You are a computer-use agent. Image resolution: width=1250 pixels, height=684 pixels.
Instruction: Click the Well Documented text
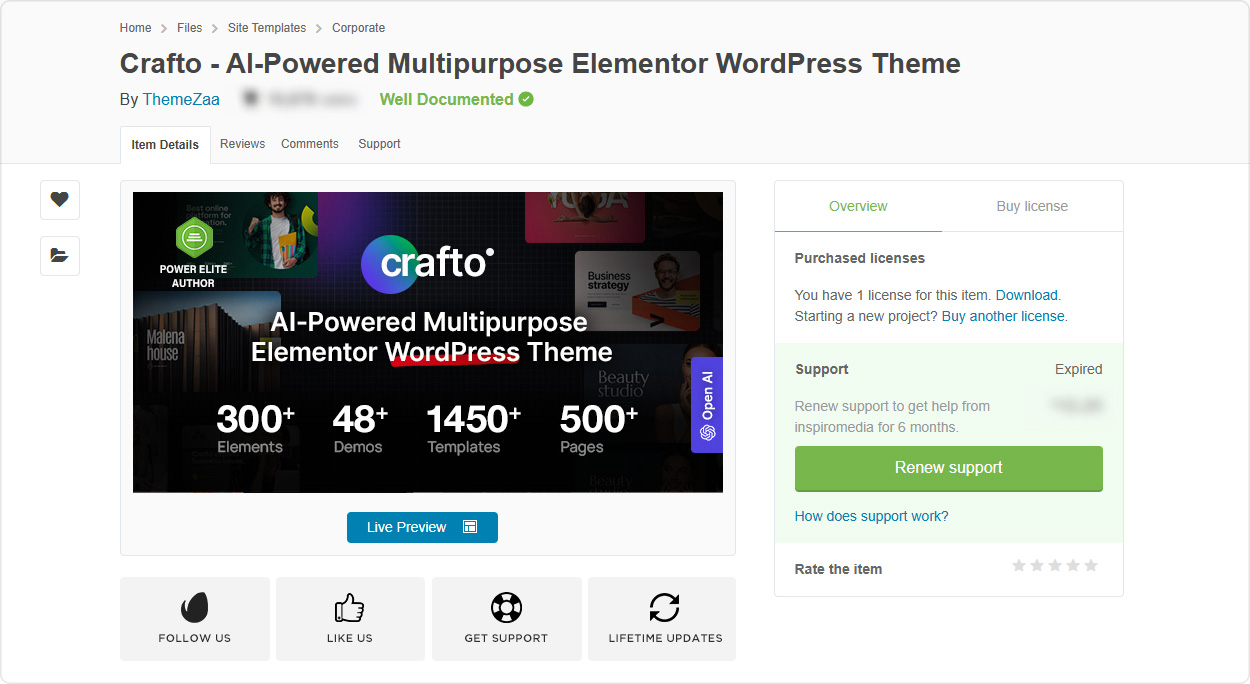pos(447,99)
